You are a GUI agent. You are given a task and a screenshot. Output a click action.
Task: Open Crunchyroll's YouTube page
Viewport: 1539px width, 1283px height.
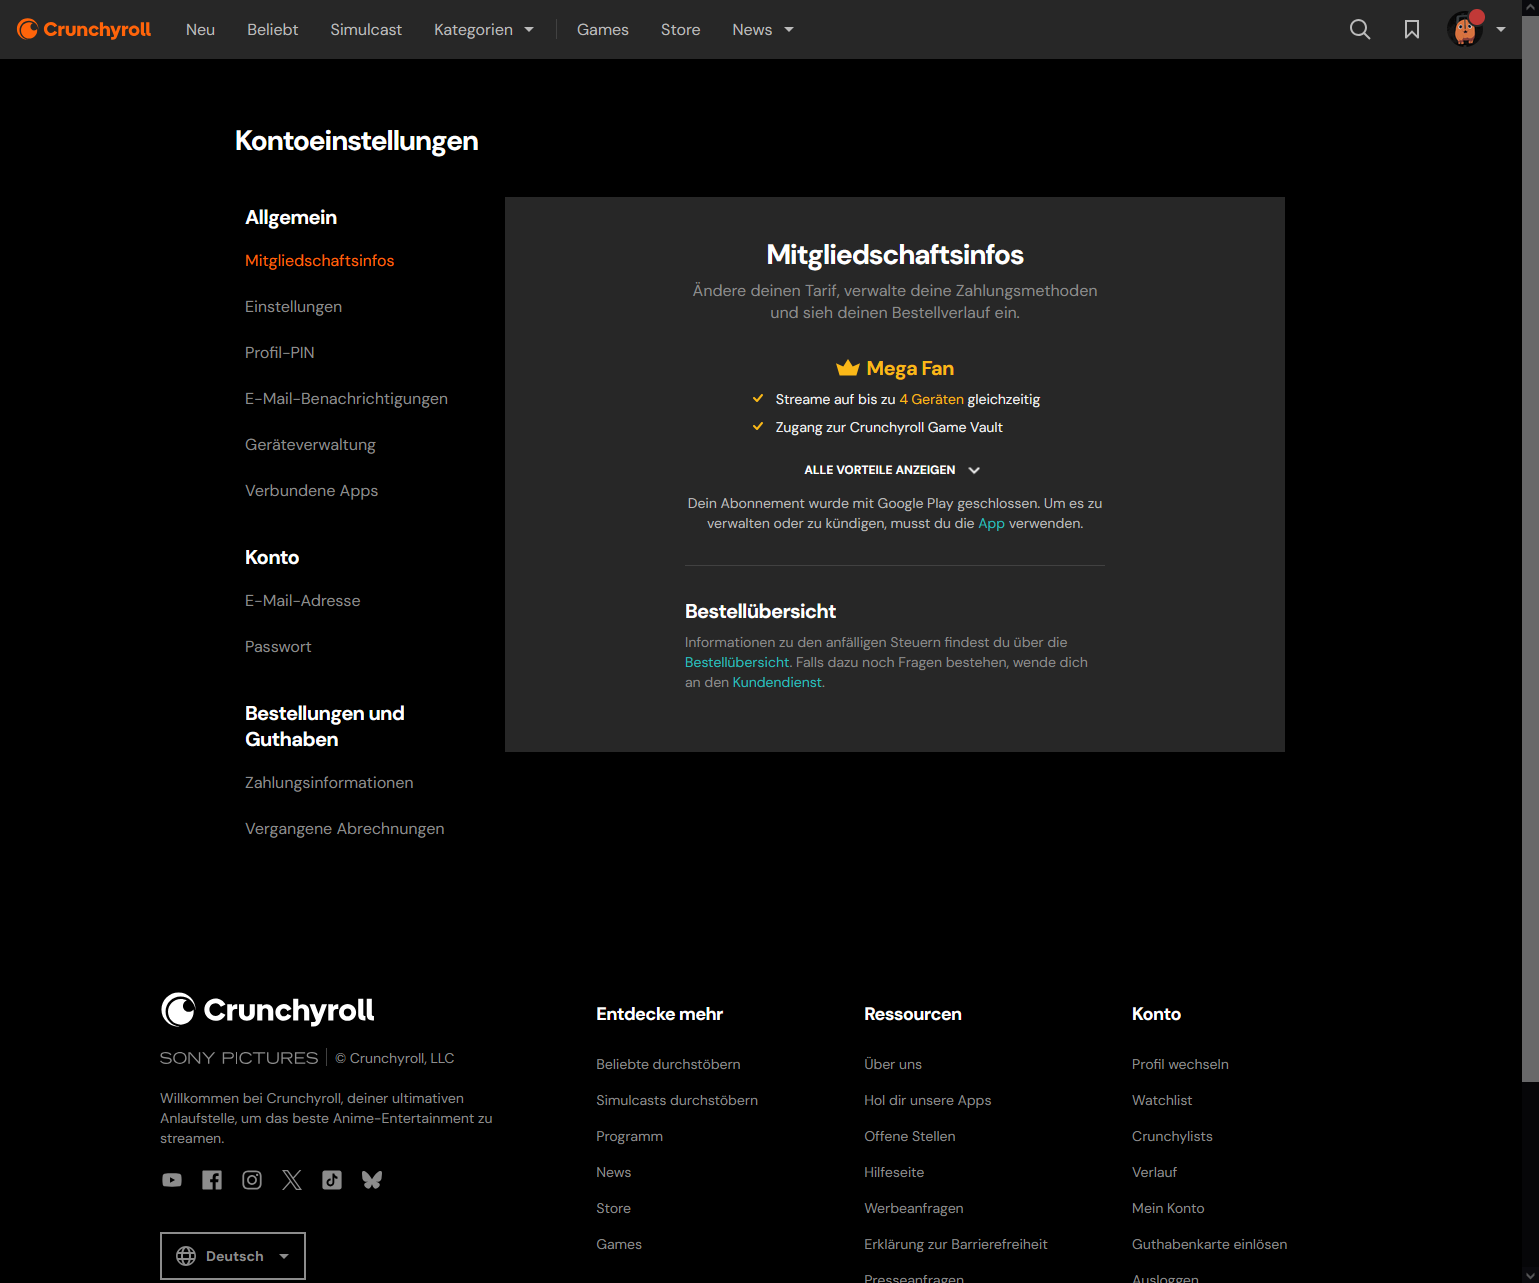[x=171, y=1180]
